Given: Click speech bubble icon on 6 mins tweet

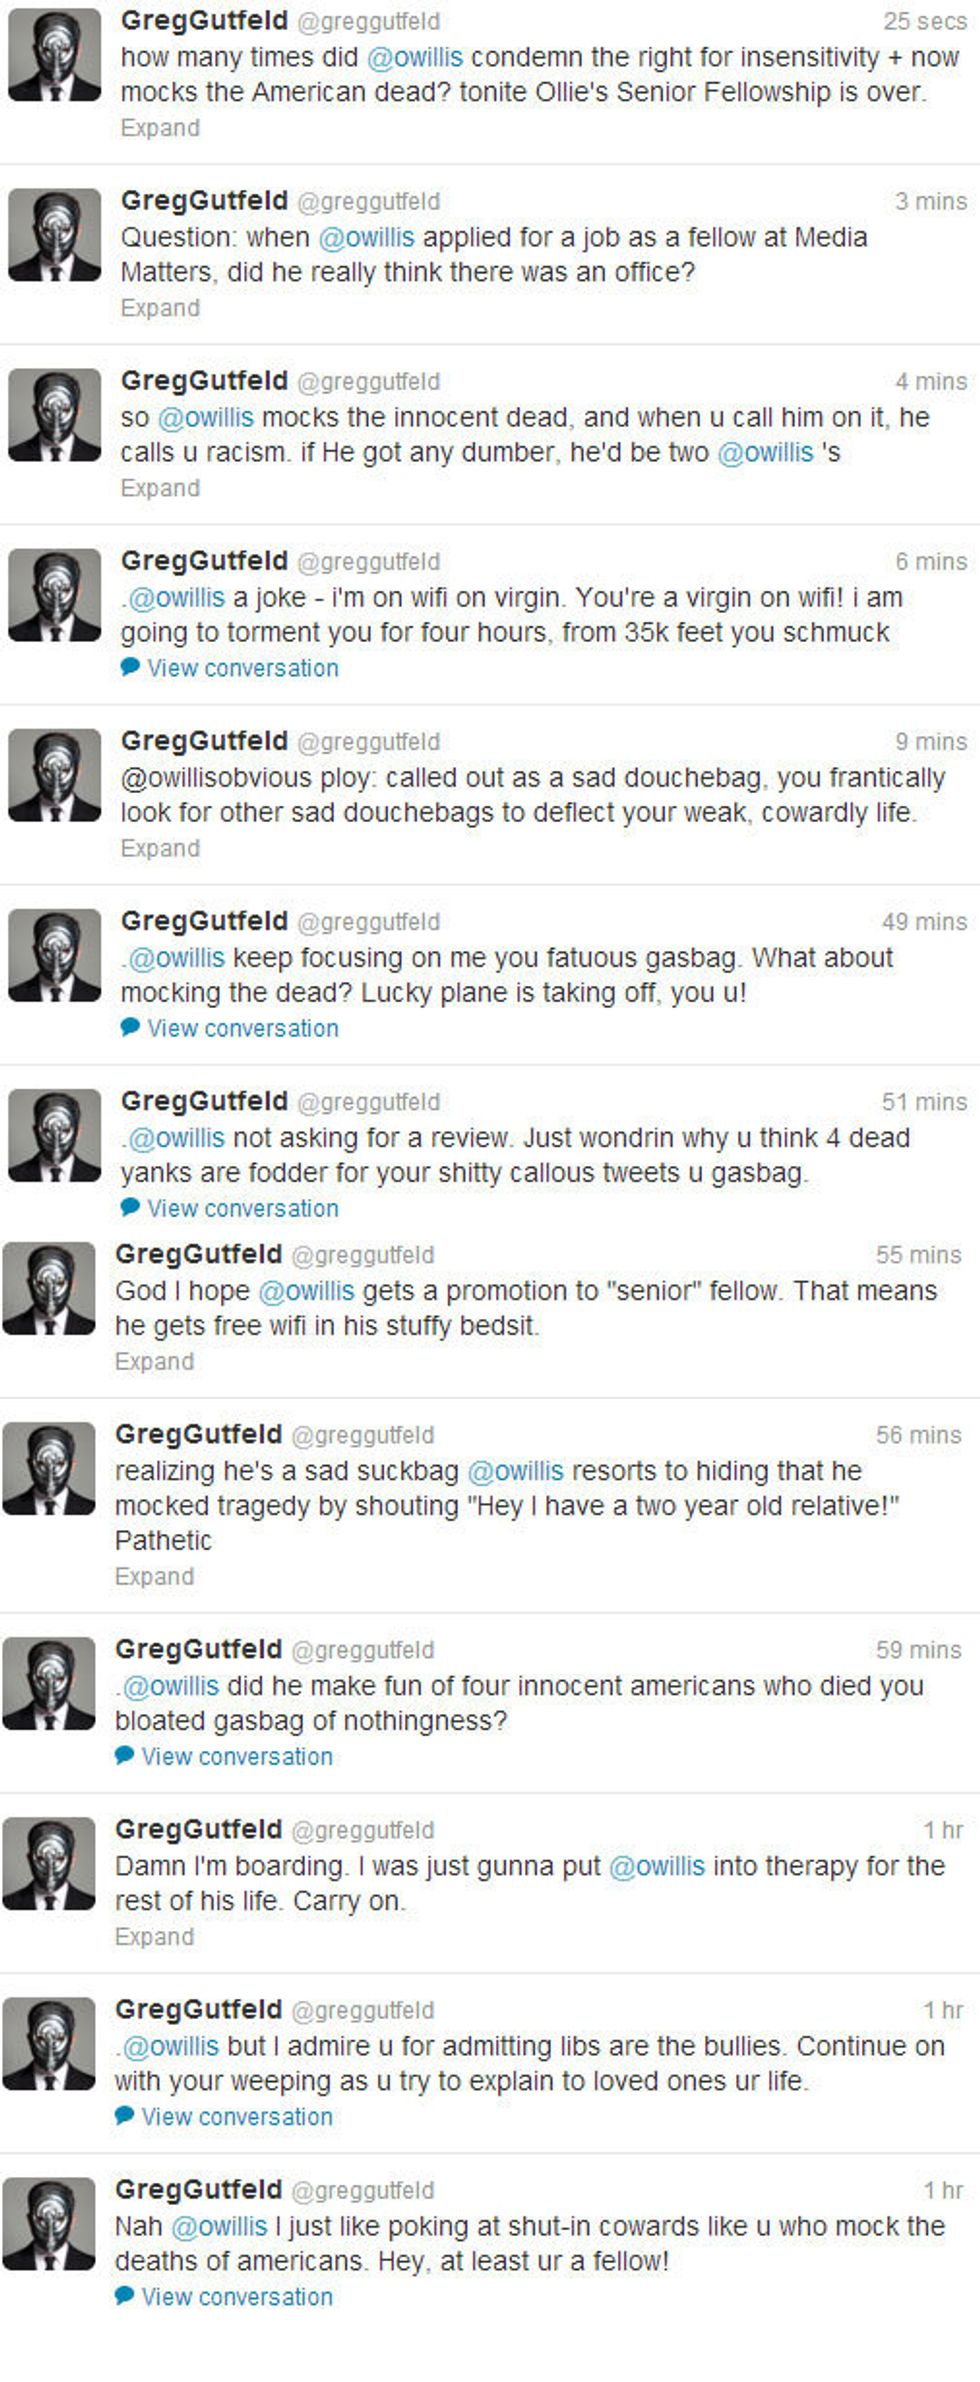Looking at the screenshot, I should [130, 667].
